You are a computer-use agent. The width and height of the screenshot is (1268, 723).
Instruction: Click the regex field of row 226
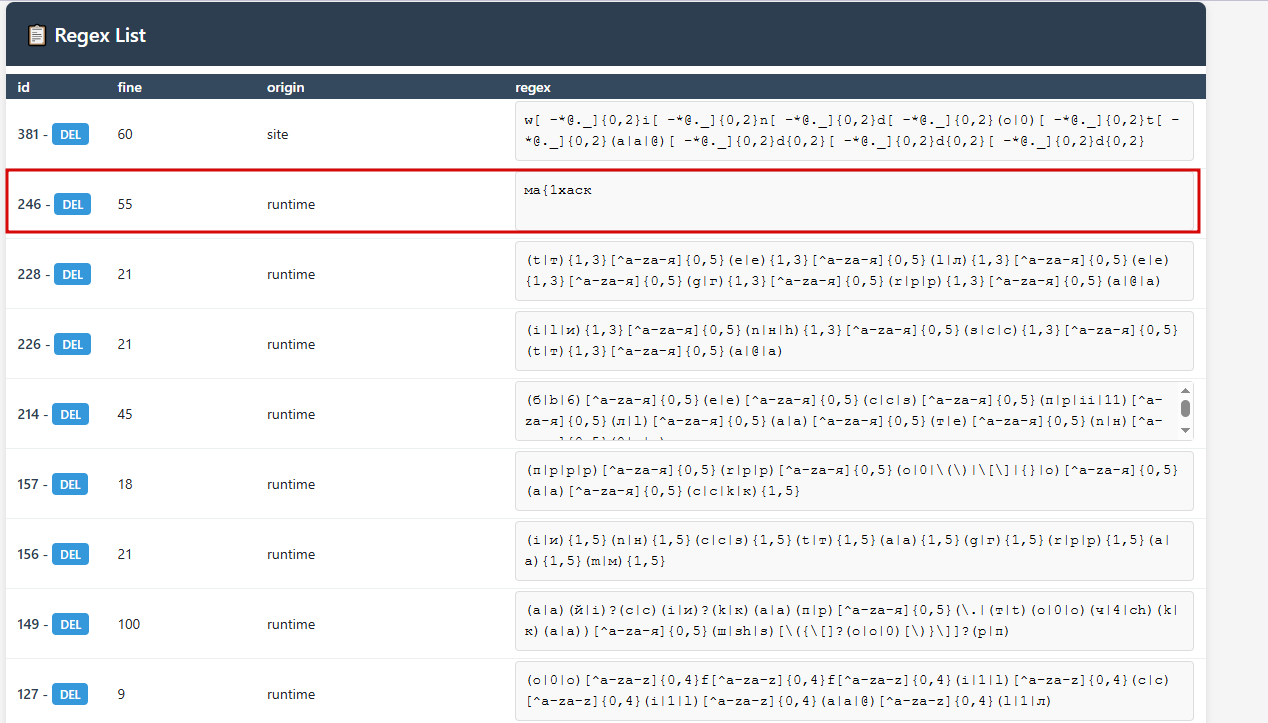[x=854, y=341]
